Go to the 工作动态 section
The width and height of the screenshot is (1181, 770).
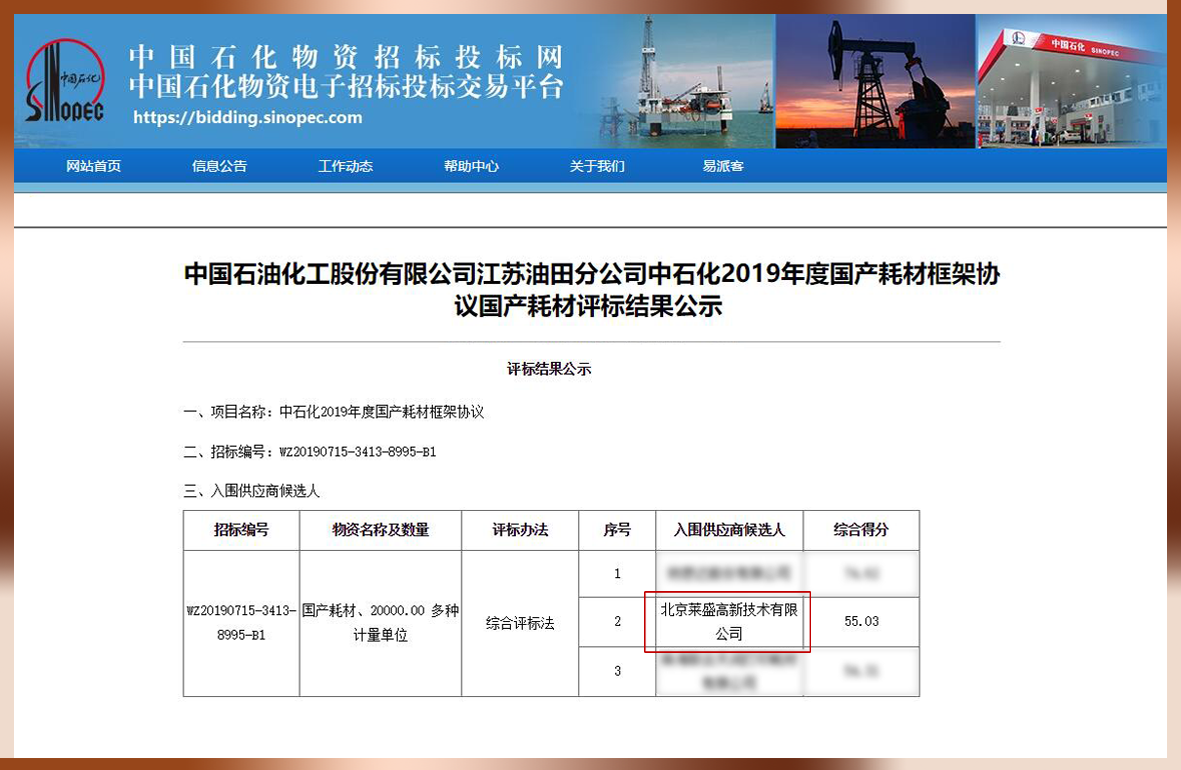point(345,166)
